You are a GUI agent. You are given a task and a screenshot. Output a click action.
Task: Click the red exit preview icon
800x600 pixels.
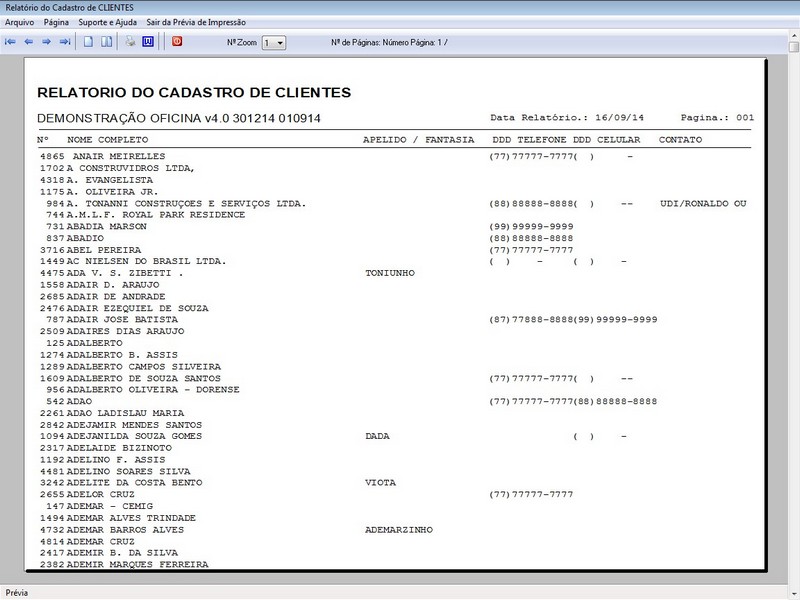(177, 41)
